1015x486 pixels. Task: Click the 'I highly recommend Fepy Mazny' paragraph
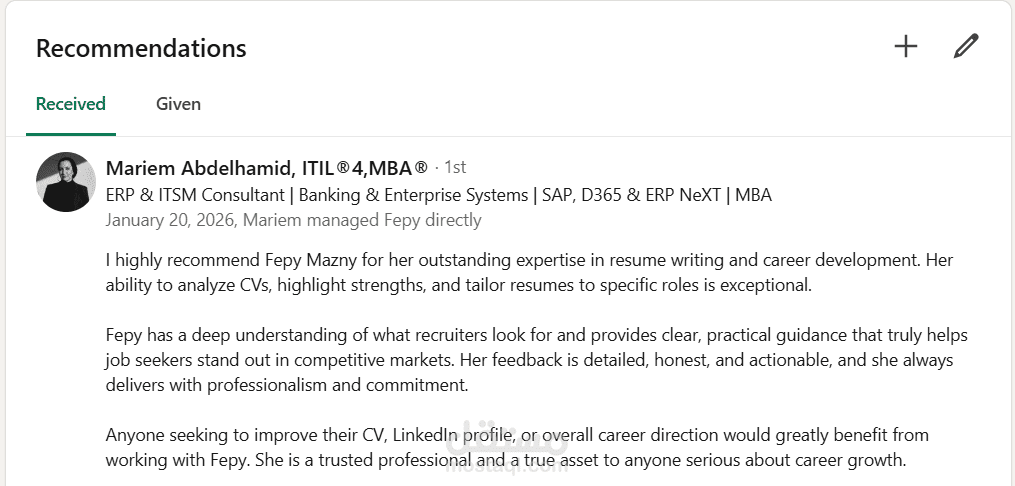point(529,273)
